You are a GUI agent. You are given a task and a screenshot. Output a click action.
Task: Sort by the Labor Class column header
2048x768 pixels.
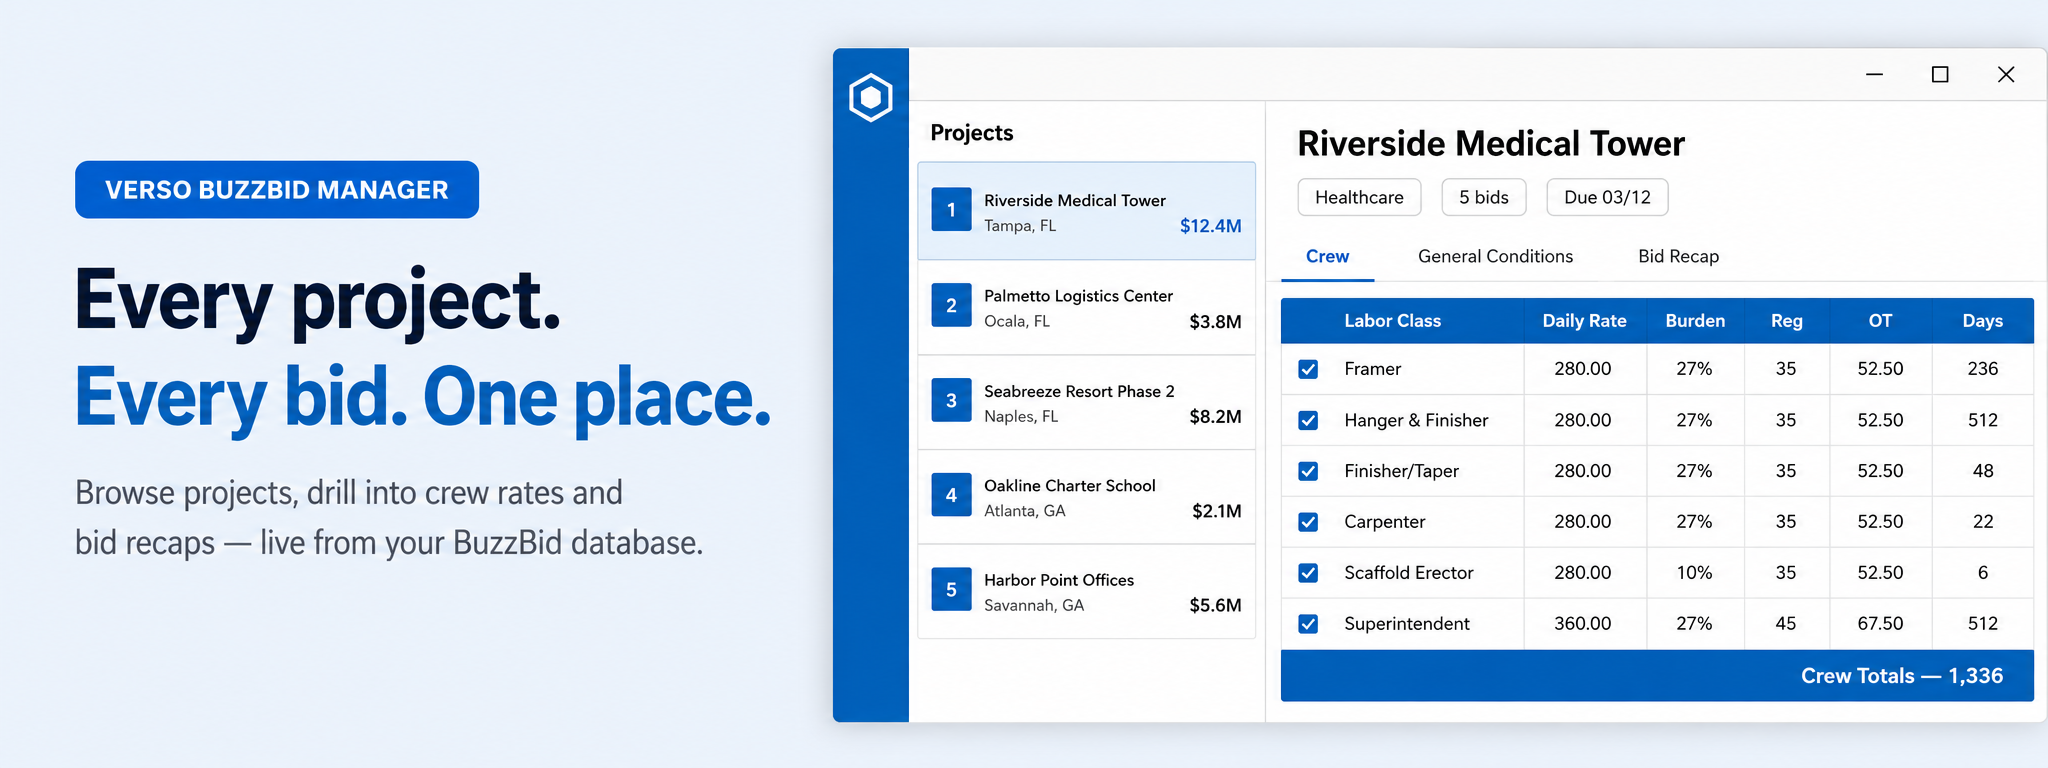pyautogui.click(x=1392, y=321)
